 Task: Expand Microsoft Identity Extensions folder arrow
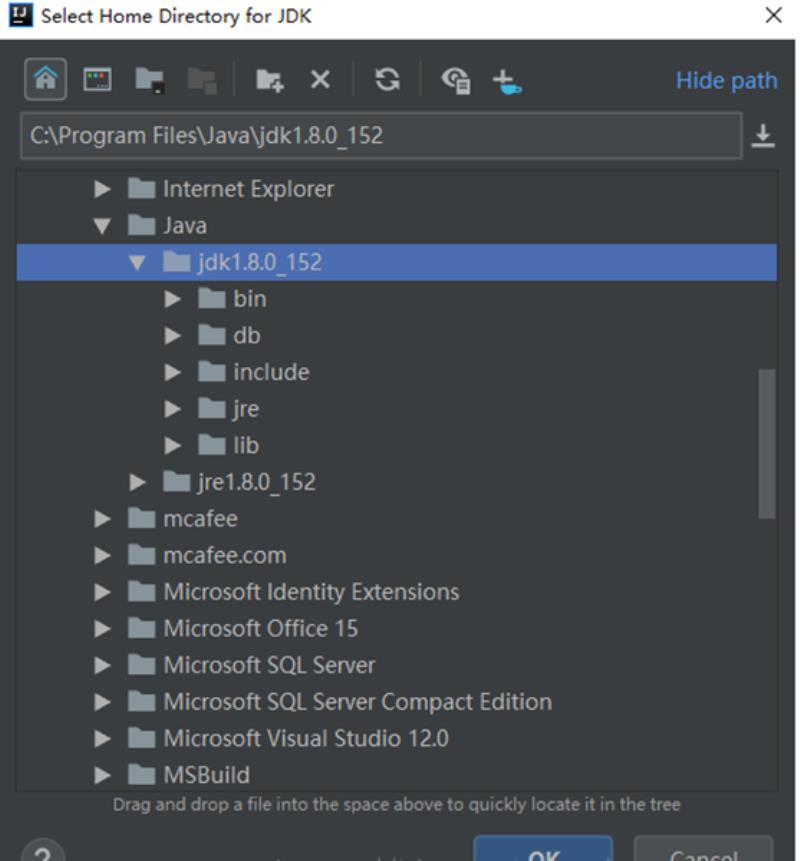point(102,592)
